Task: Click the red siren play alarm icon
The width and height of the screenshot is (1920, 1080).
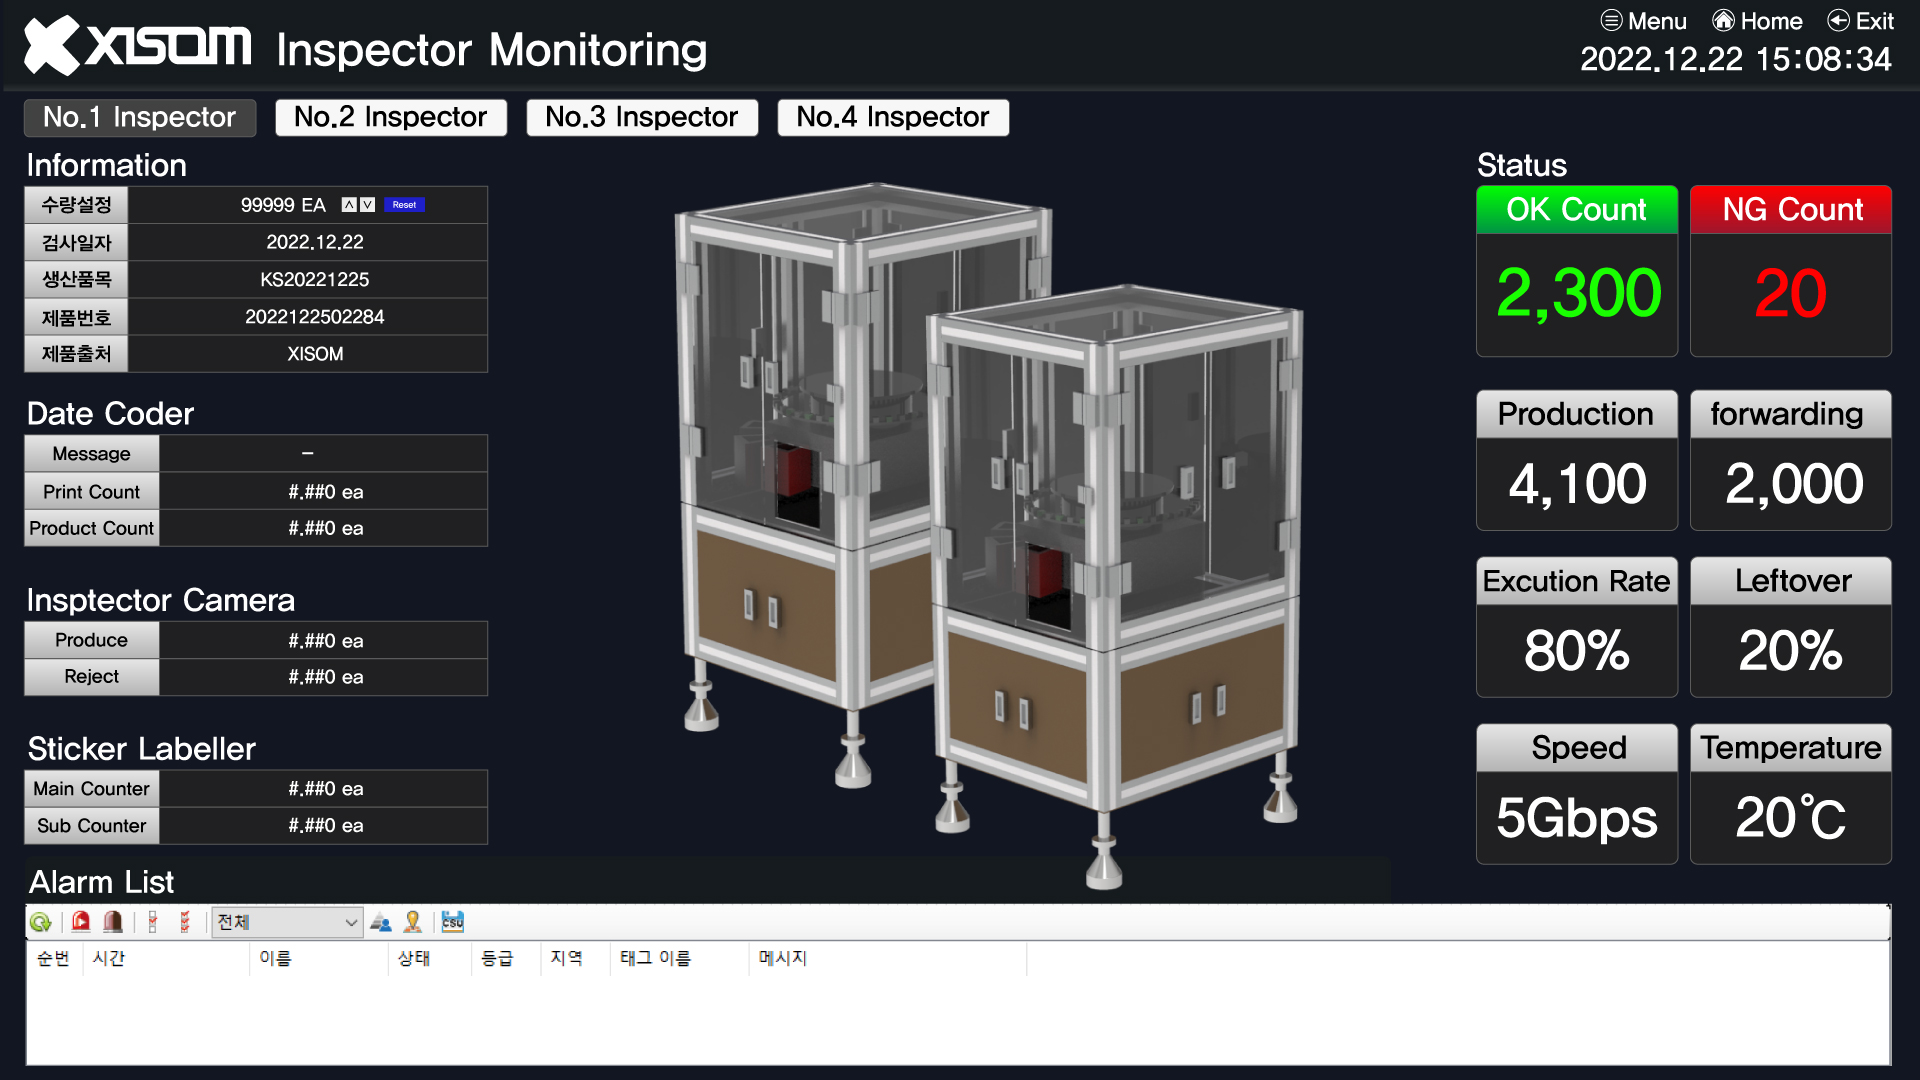Action: pos(81,922)
